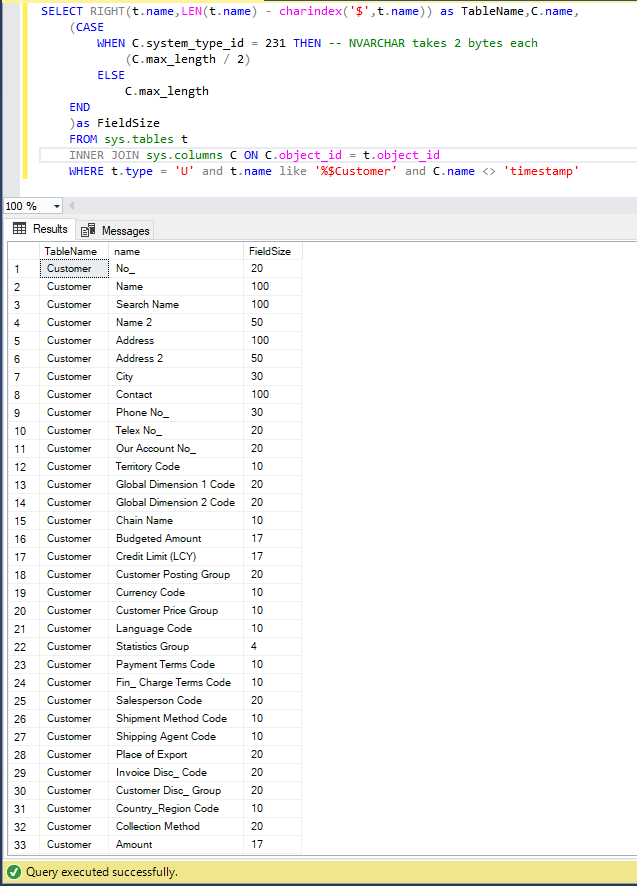Click the 'FROM sys.tables t' line
This screenshot has height=886, width=637.
[x=128, y=139]
